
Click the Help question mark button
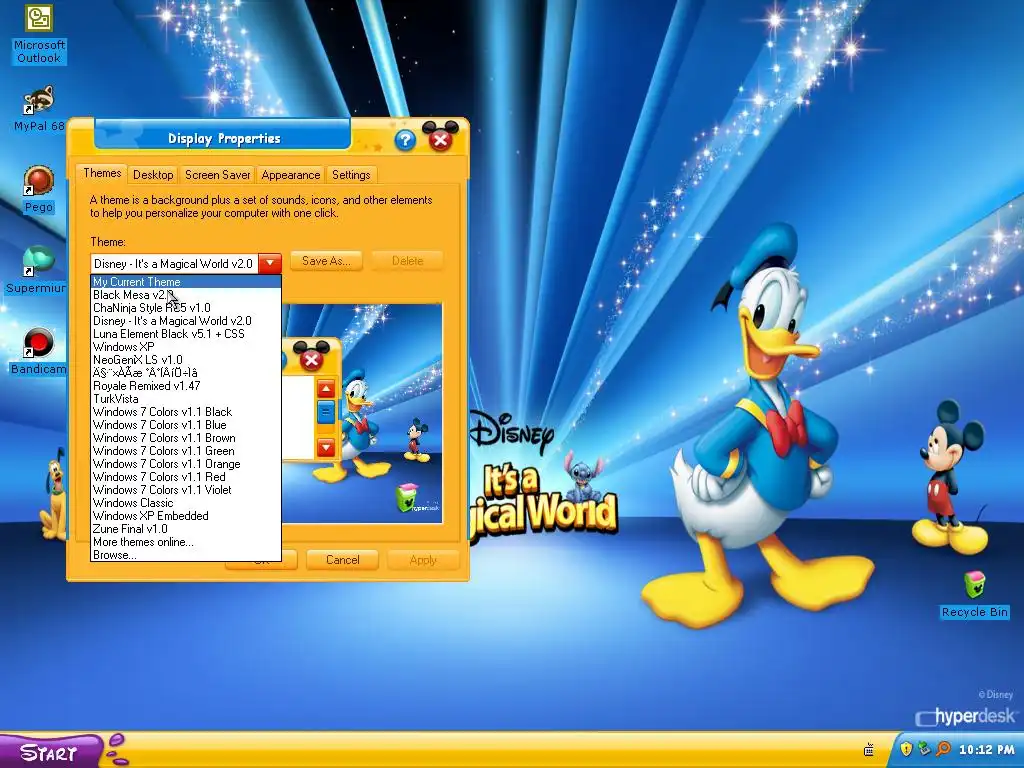(x=405, y=140)
